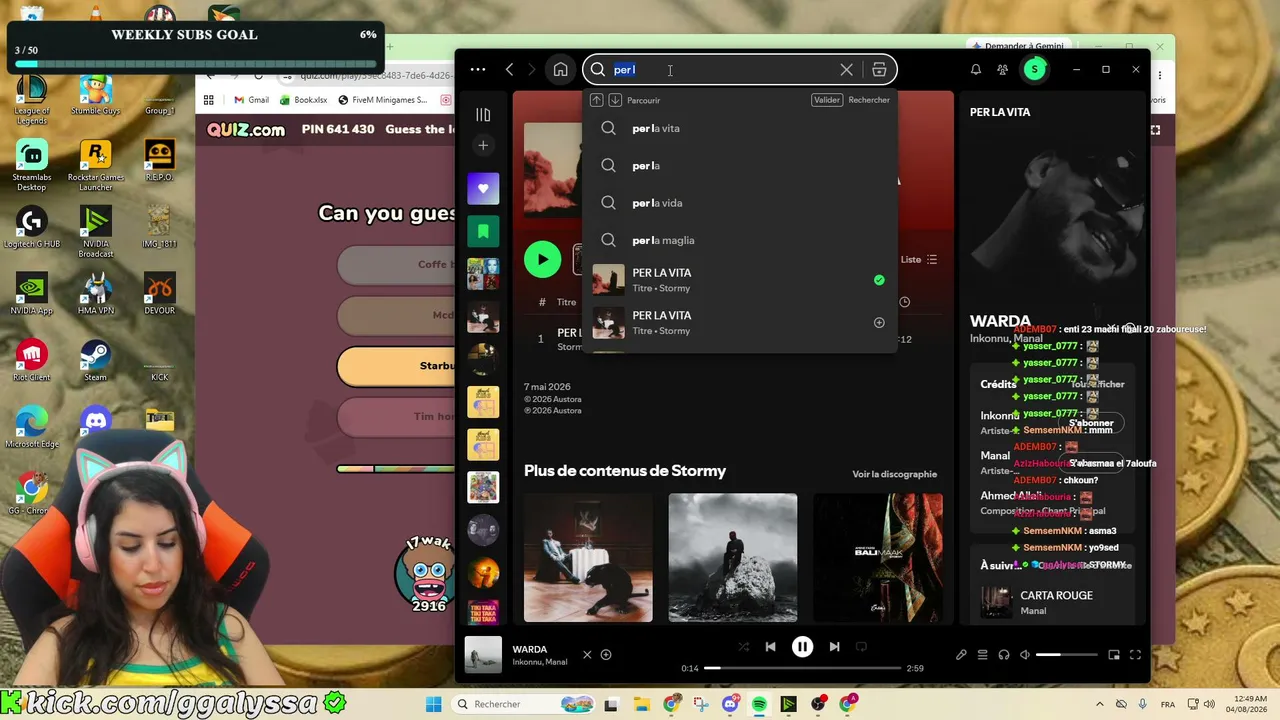Play the PER LA VITA album
Screen dimensions: 1280x720
[543, 260]
